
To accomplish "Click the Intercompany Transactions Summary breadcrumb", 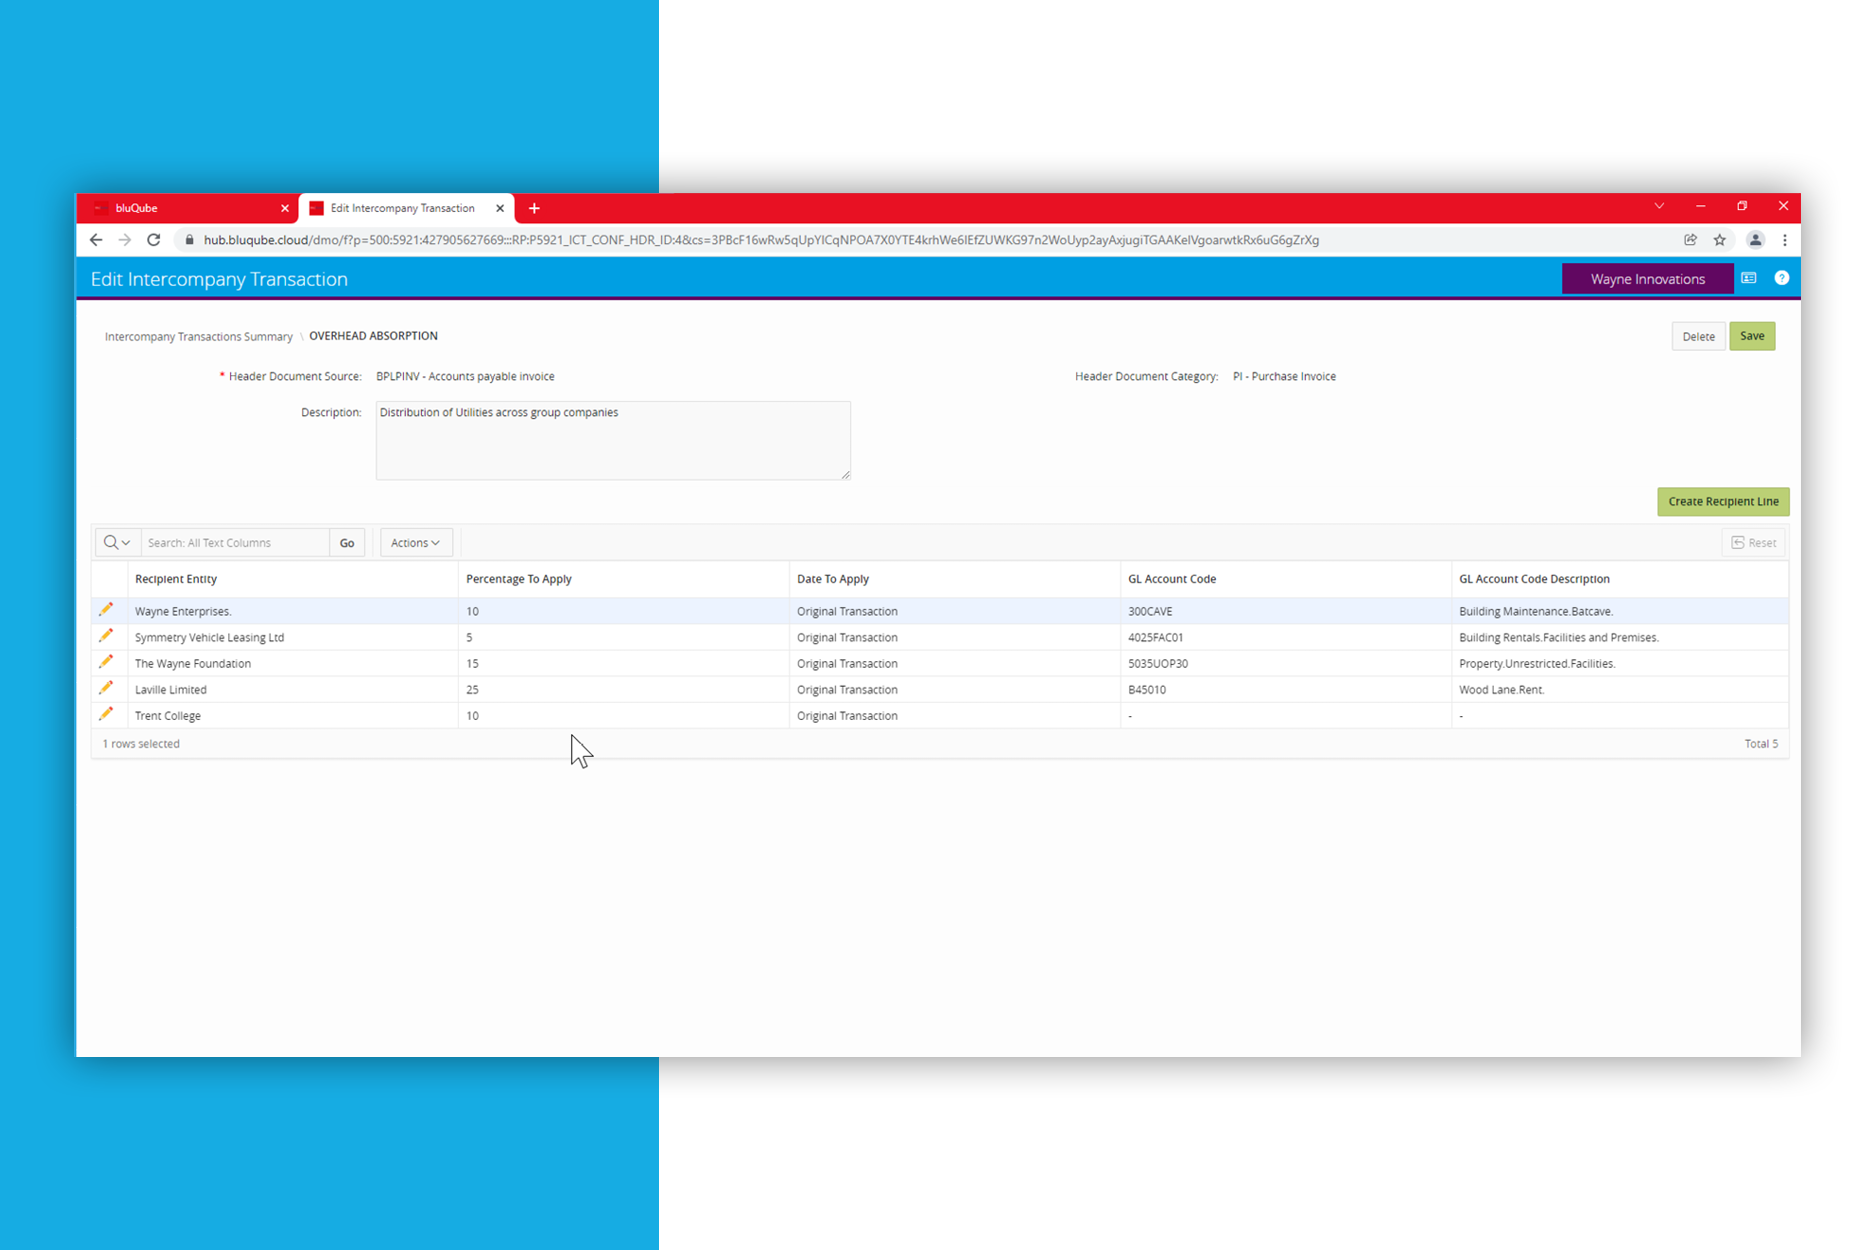I will point(198,337).
